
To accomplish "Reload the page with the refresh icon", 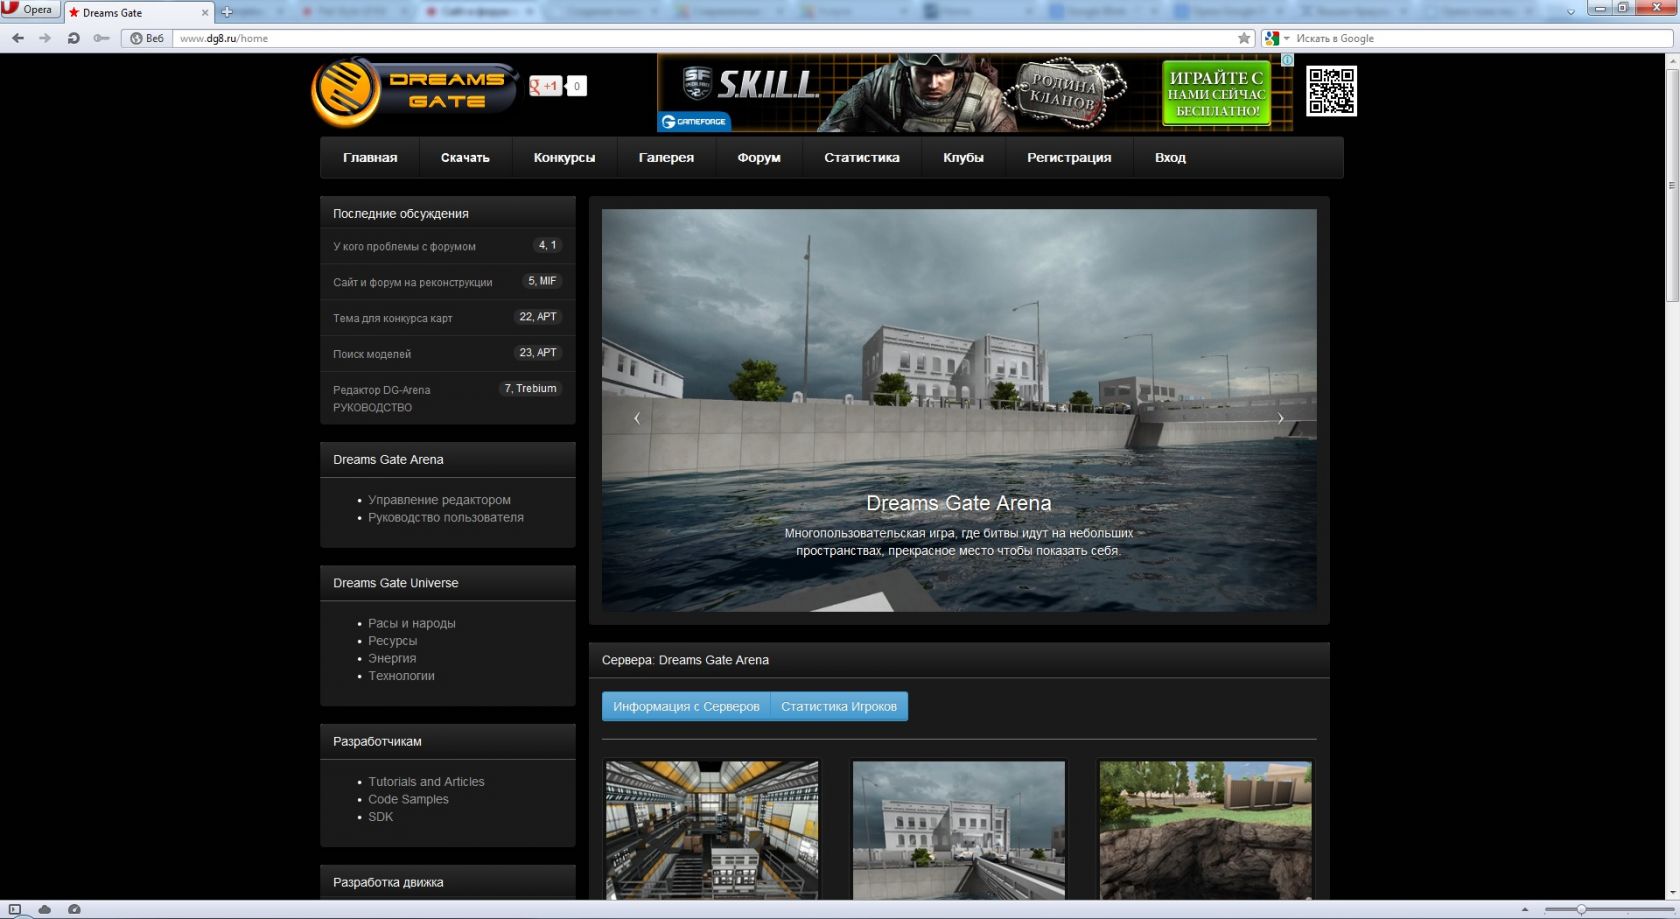I will point(73,38).
